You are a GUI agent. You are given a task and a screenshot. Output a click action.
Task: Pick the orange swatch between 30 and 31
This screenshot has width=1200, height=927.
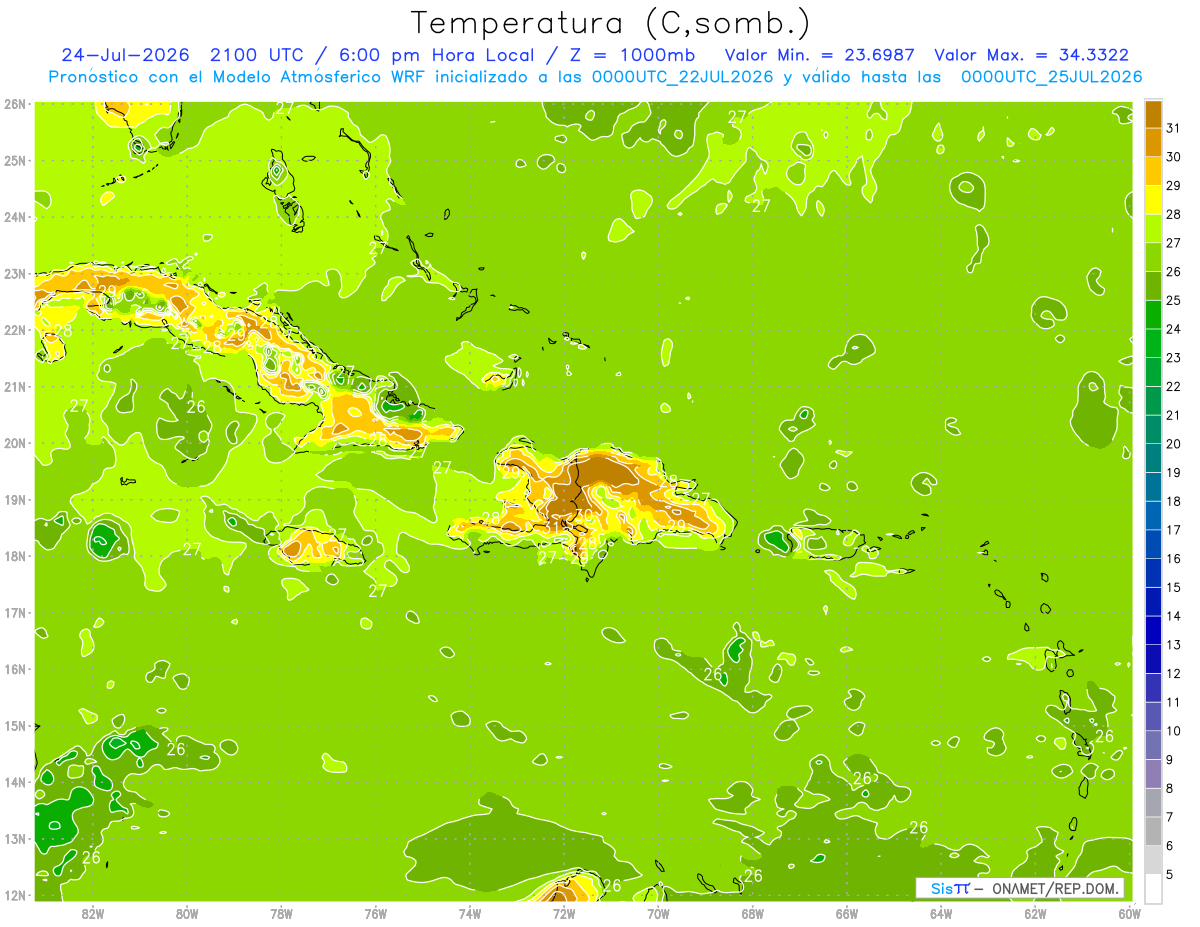click(x=1152, y=142)
